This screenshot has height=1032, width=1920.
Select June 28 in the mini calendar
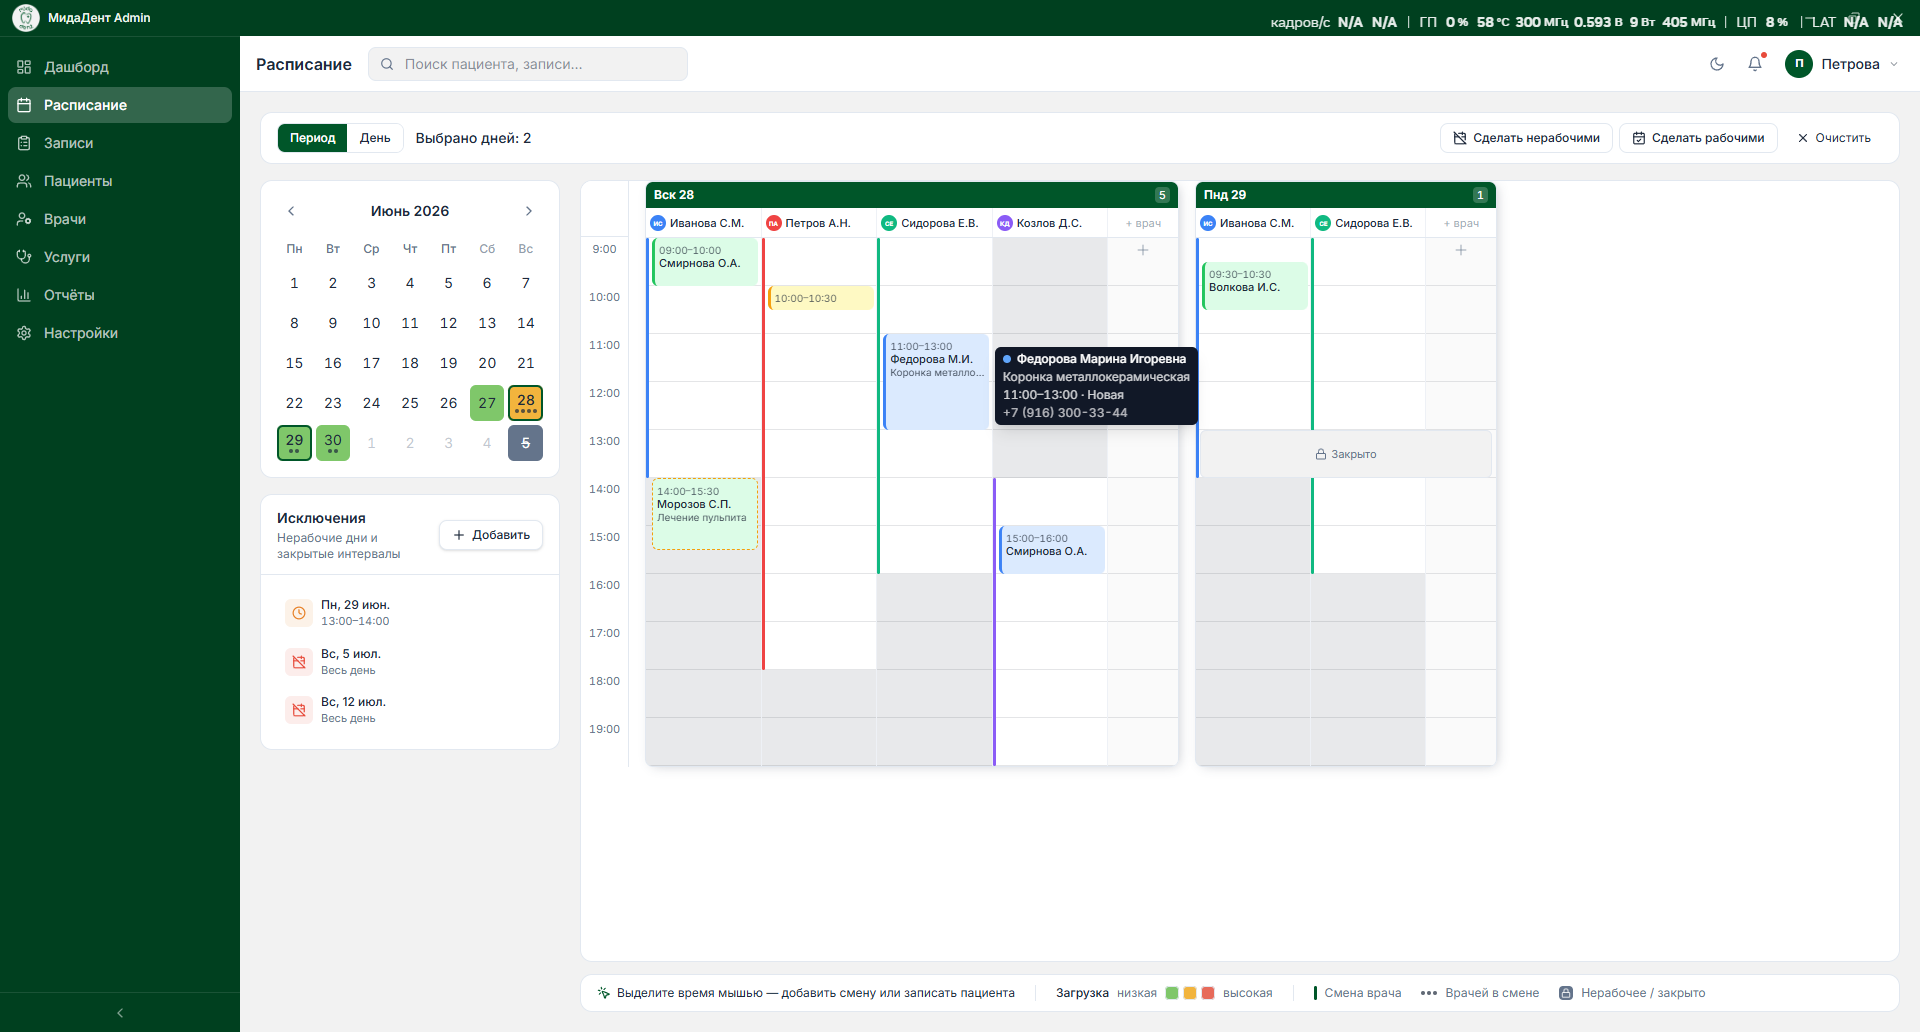pos(526,403)
